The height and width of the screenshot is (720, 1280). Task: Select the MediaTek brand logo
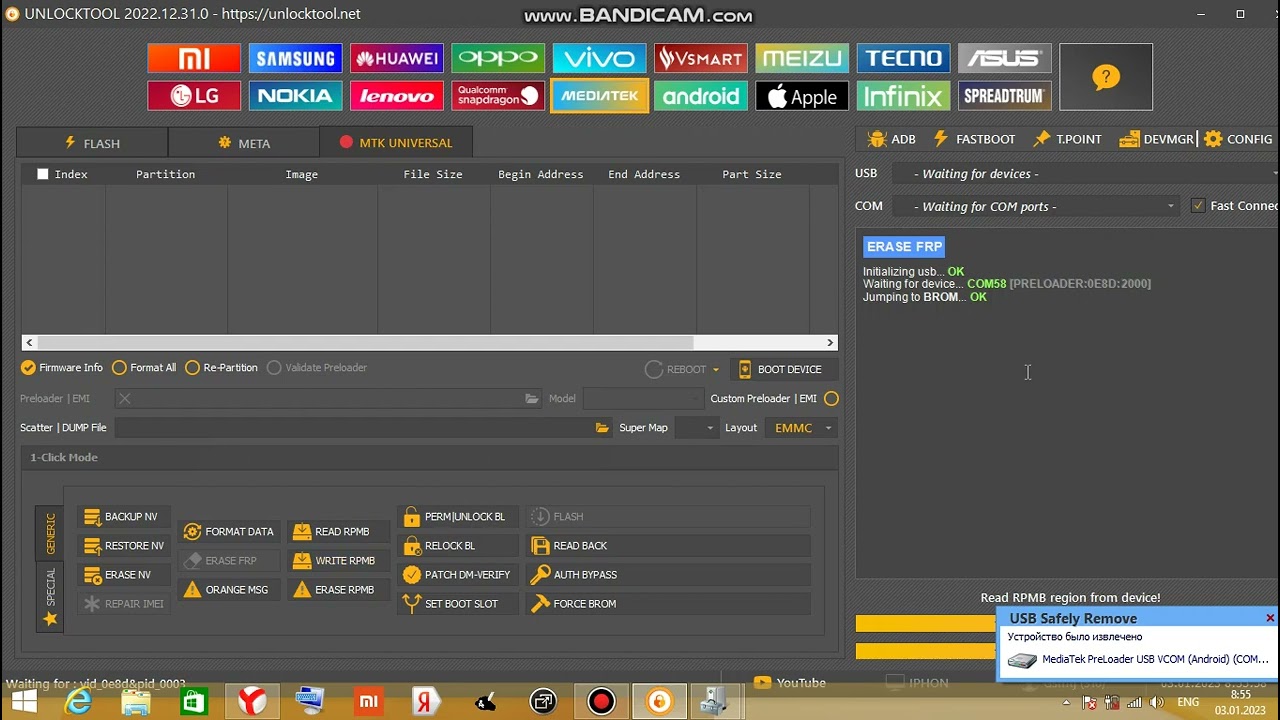point(599,96)
